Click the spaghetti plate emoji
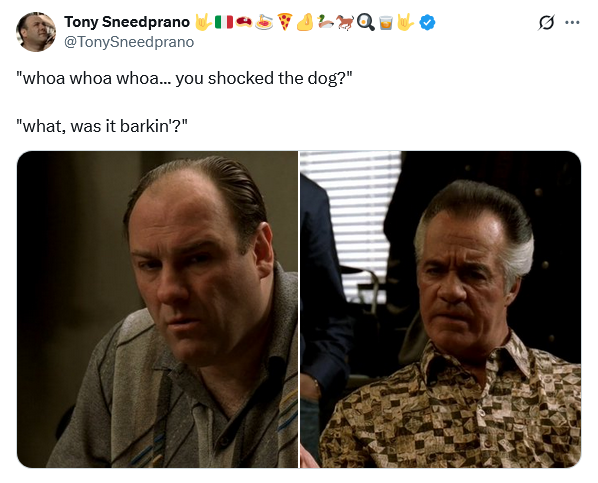 click(x=264, y=22)
